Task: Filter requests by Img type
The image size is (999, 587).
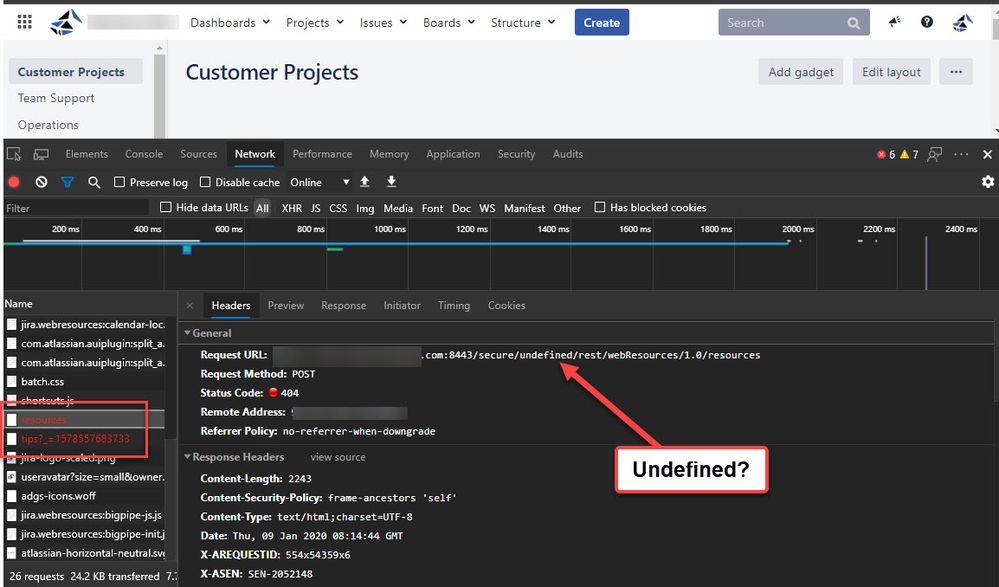Action: [365, 208]
